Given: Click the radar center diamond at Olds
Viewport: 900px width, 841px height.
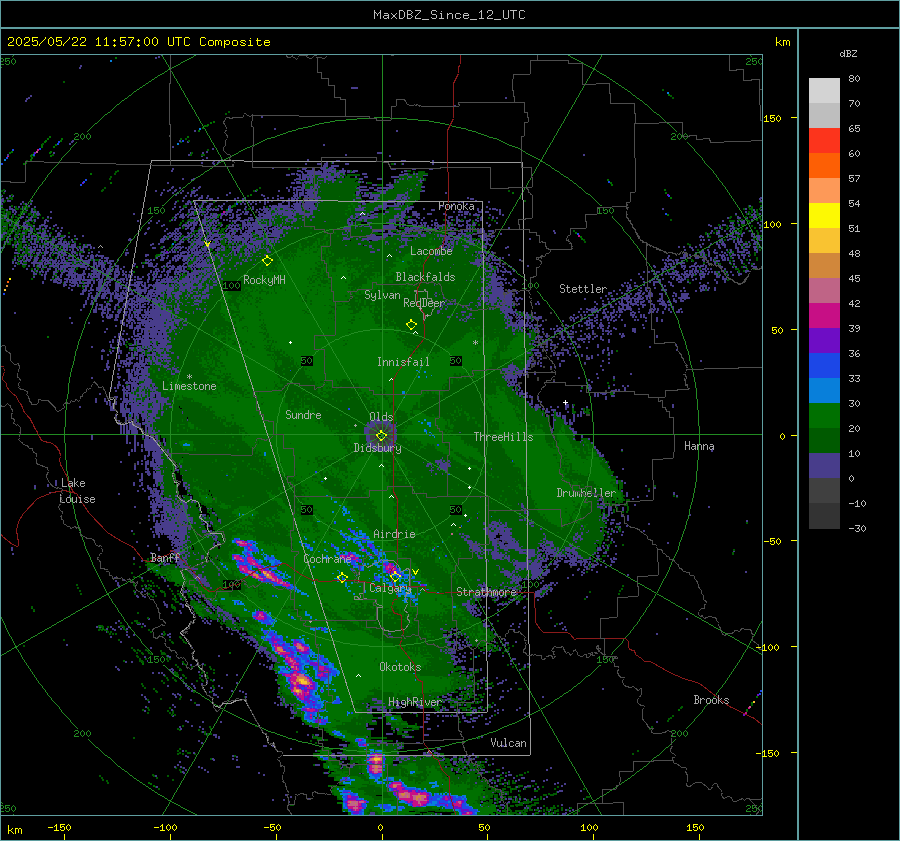Looking at the screenshot, I should 382,436.
